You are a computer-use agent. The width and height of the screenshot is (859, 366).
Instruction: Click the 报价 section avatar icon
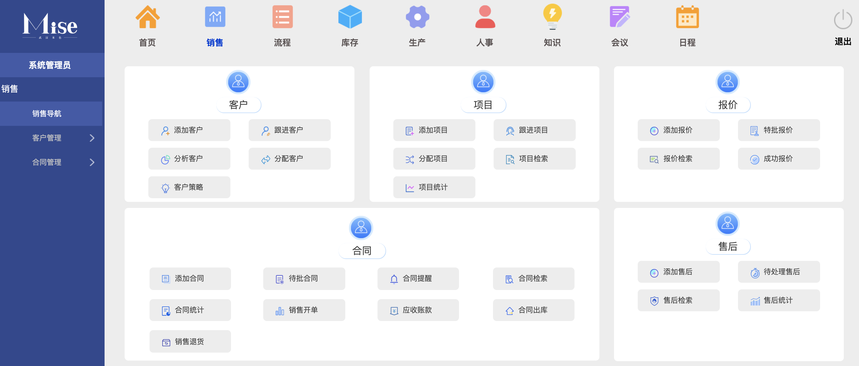pos(728,82)
